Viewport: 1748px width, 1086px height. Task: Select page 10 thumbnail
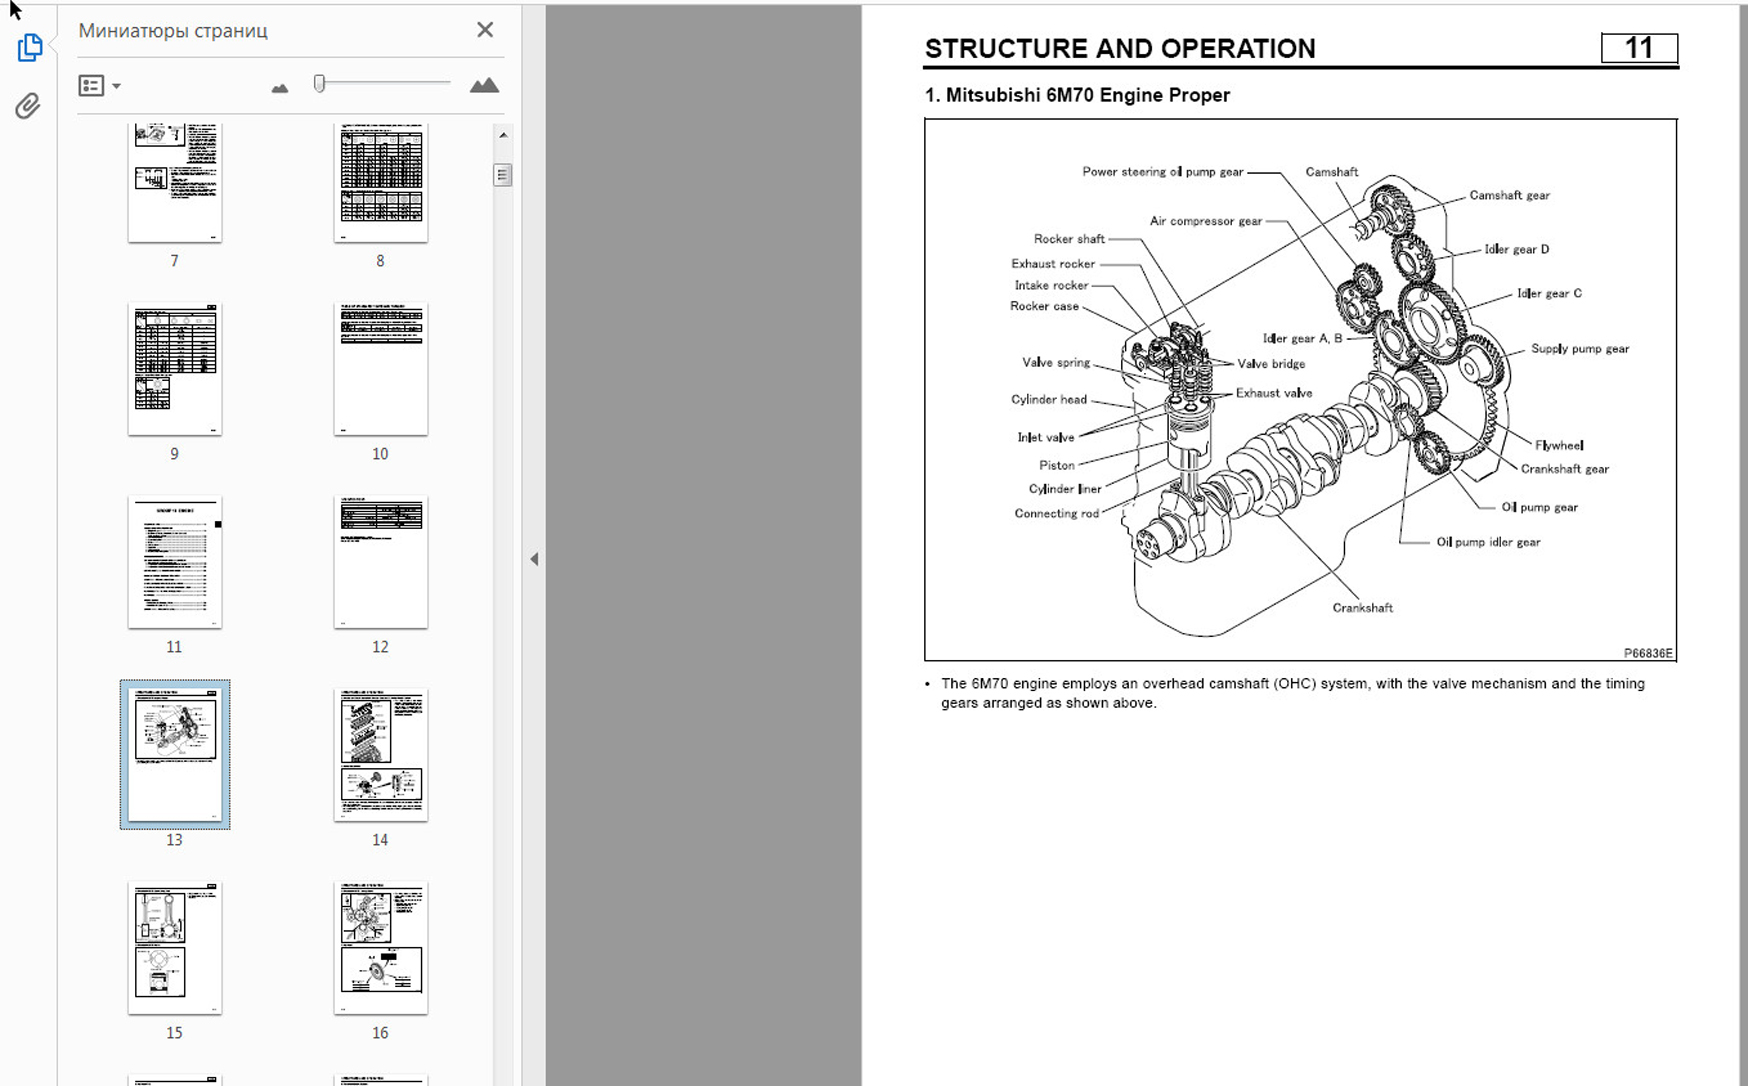pyautogui.click(x=380, y=369)
